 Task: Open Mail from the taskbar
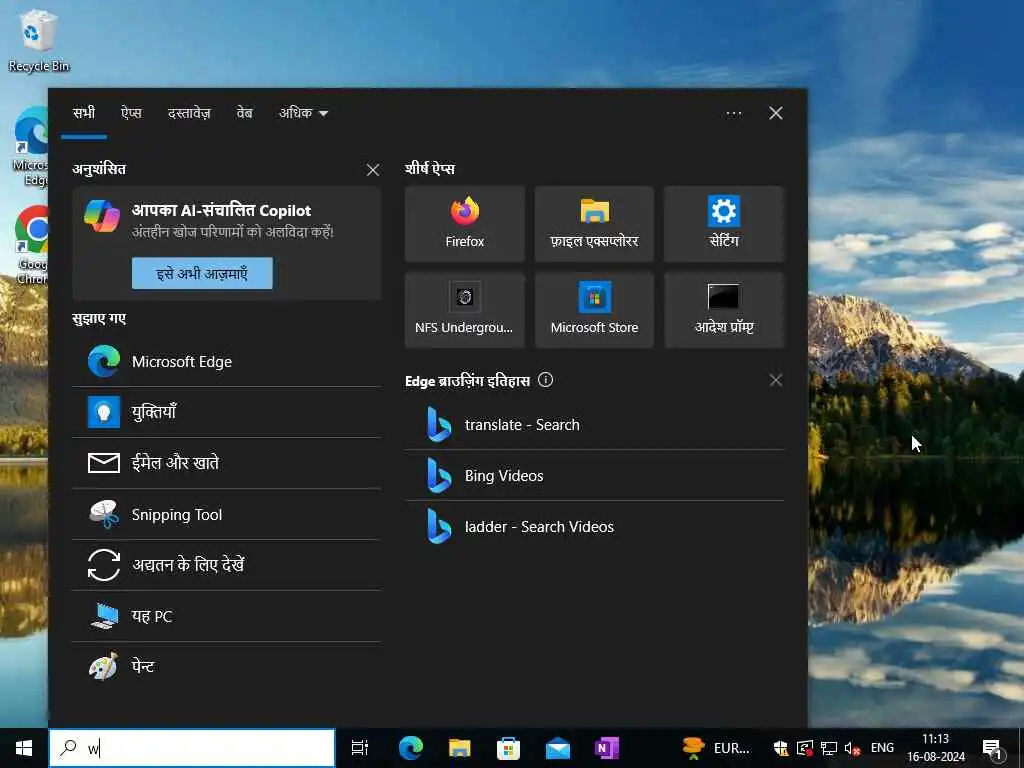click(x=558, y=748)
